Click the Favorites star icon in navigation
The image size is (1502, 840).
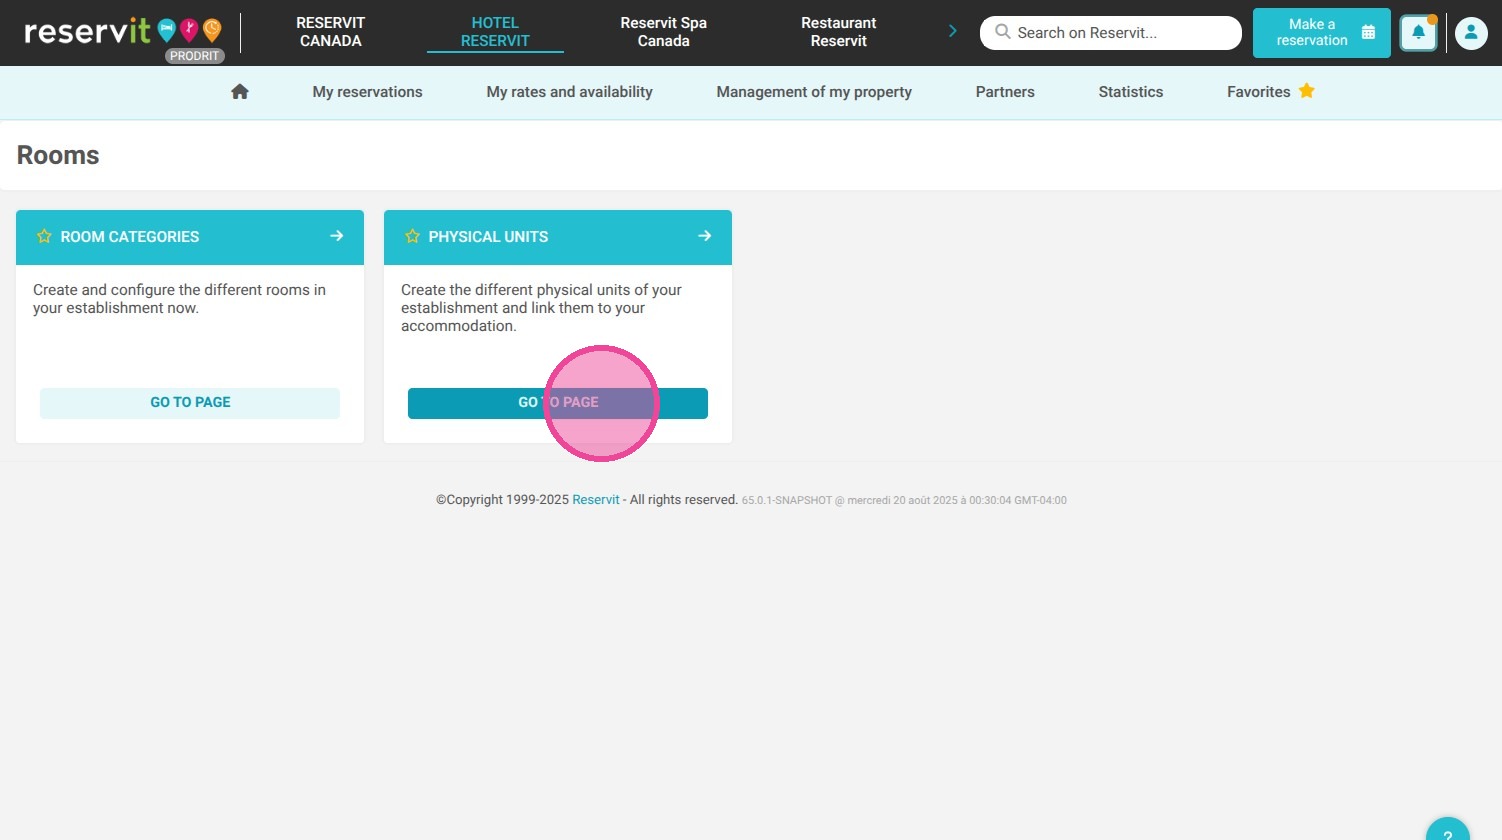pos(1306,91)
